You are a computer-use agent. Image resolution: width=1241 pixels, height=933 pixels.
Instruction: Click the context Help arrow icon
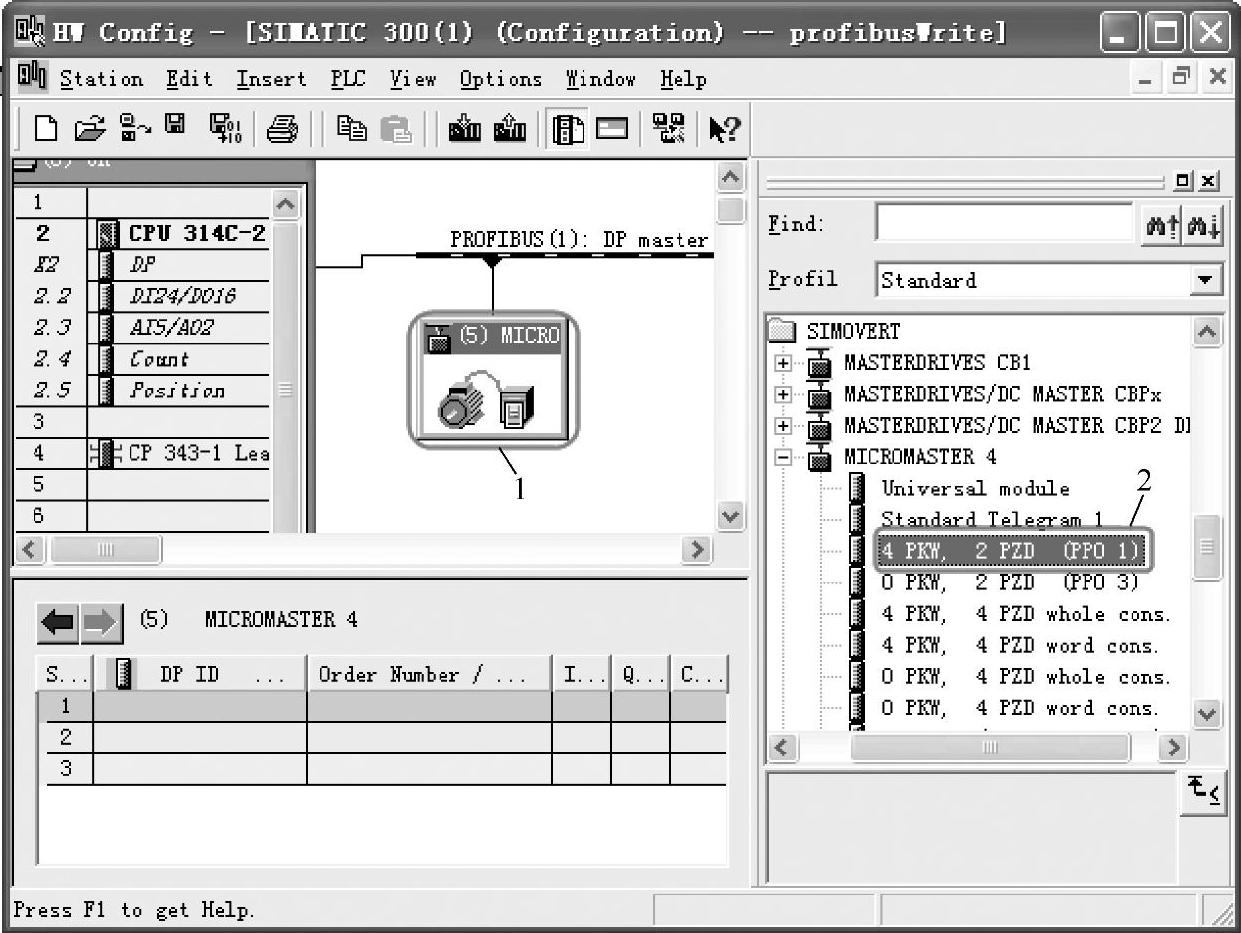tap(724, 128)
